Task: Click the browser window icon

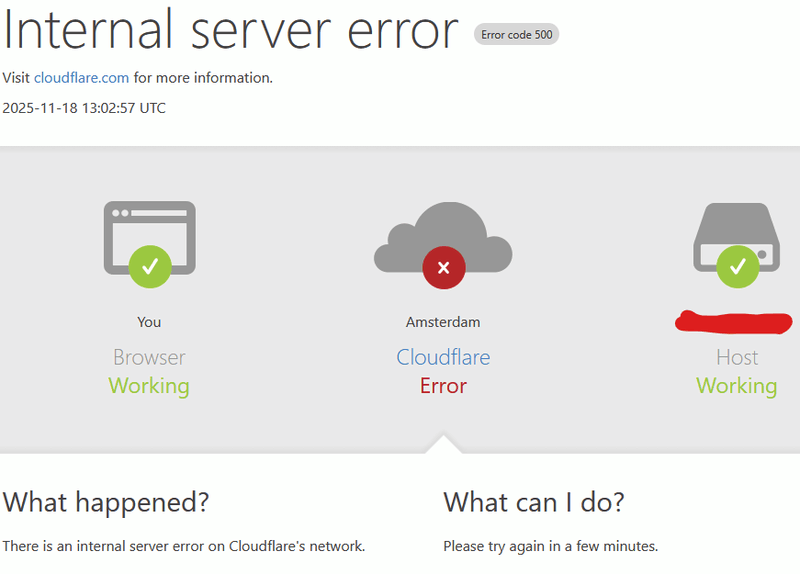Action: (149, 238)
